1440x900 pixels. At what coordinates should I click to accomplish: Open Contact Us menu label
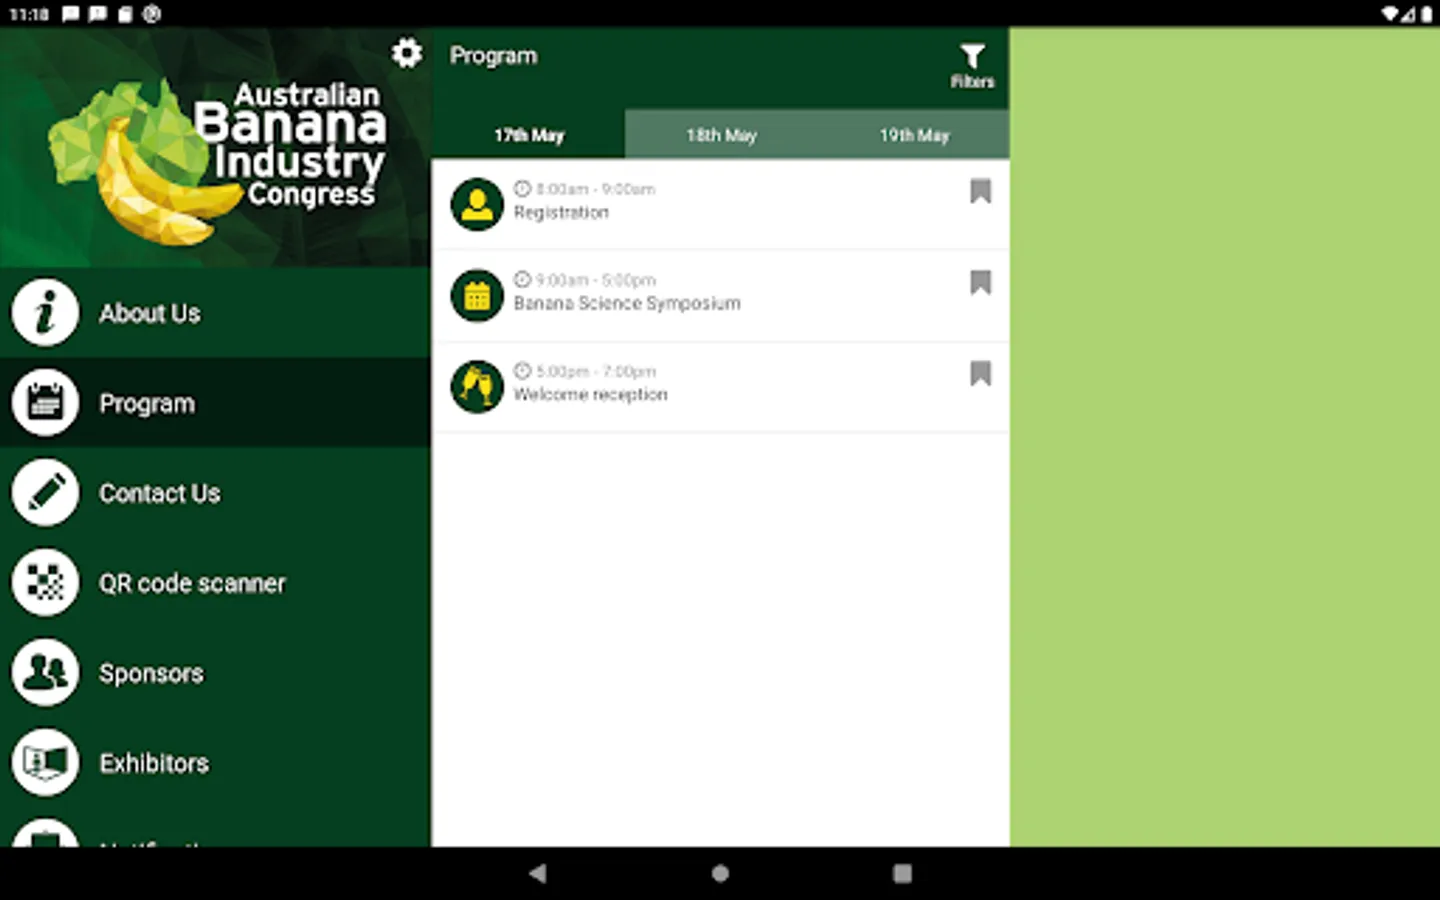[160, 493]
